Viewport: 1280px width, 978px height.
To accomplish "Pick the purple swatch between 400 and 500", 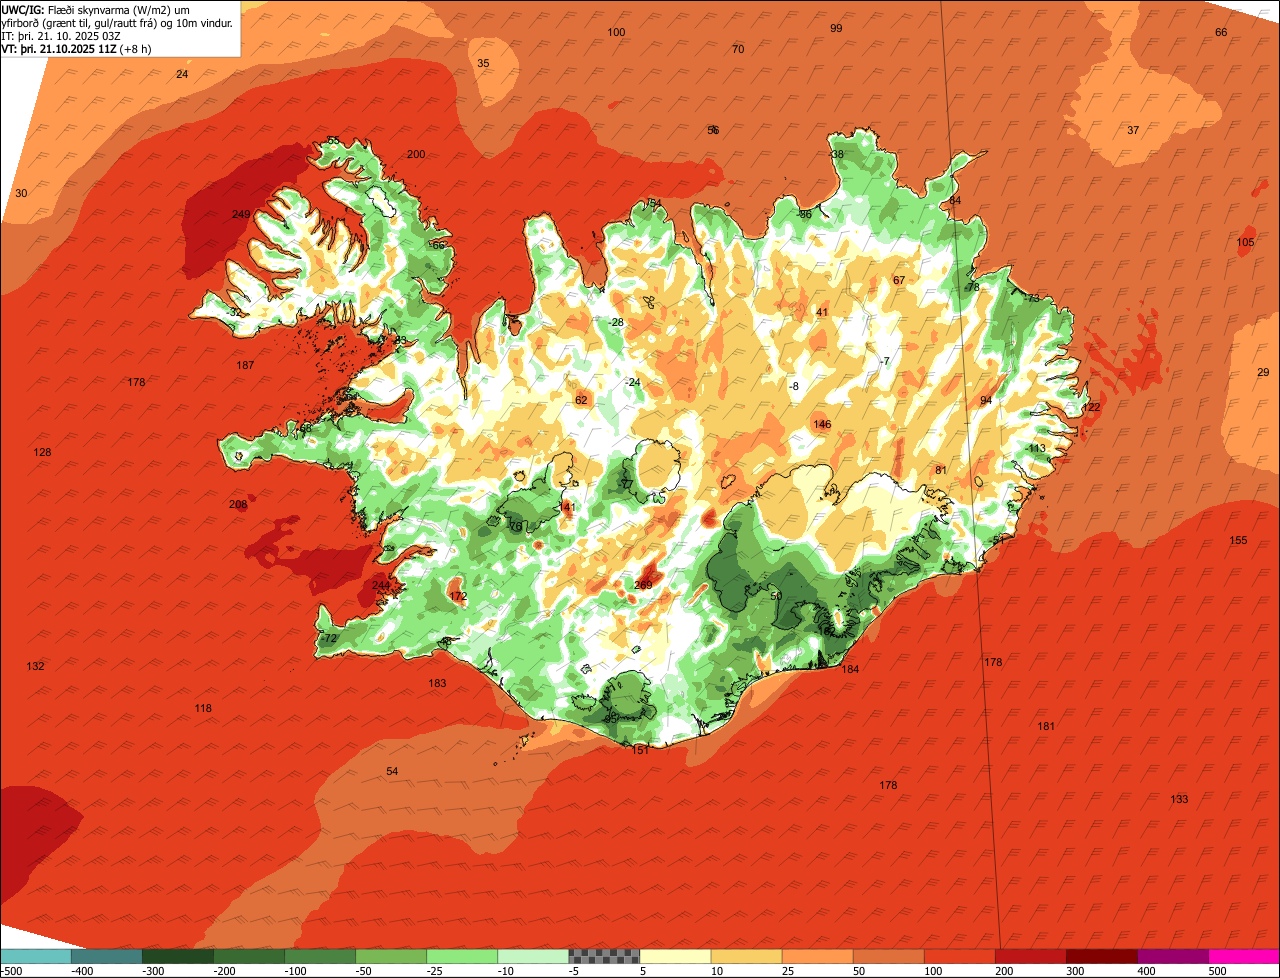I will pyautogui.click(x=1172, y=957).
